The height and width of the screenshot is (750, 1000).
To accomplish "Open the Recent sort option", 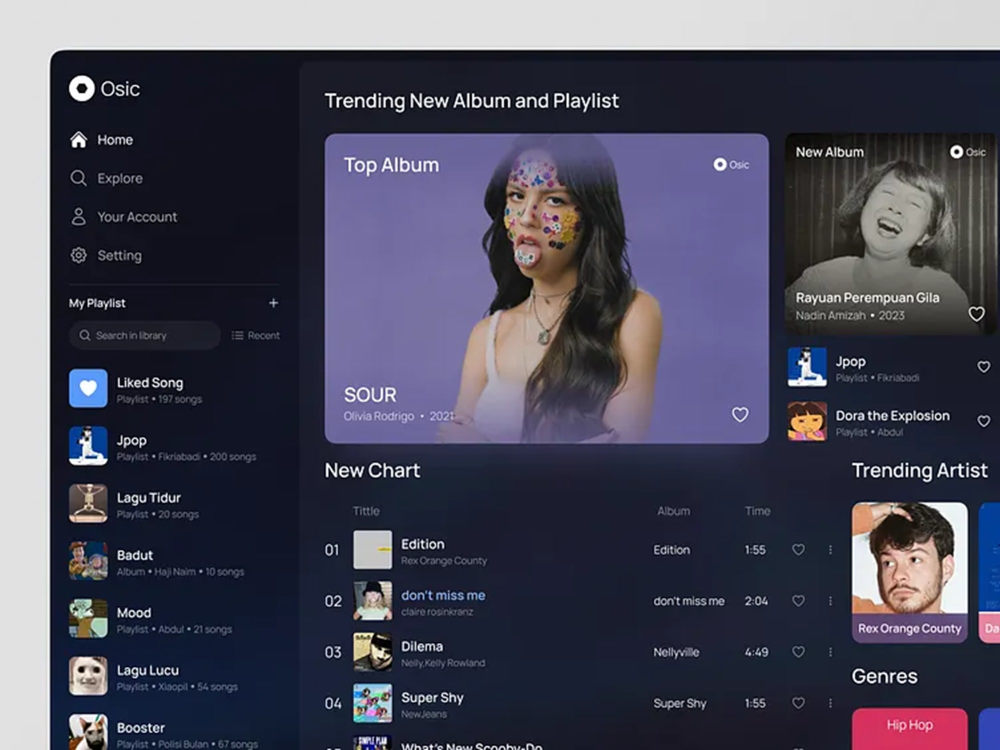I will pos(256,335).
